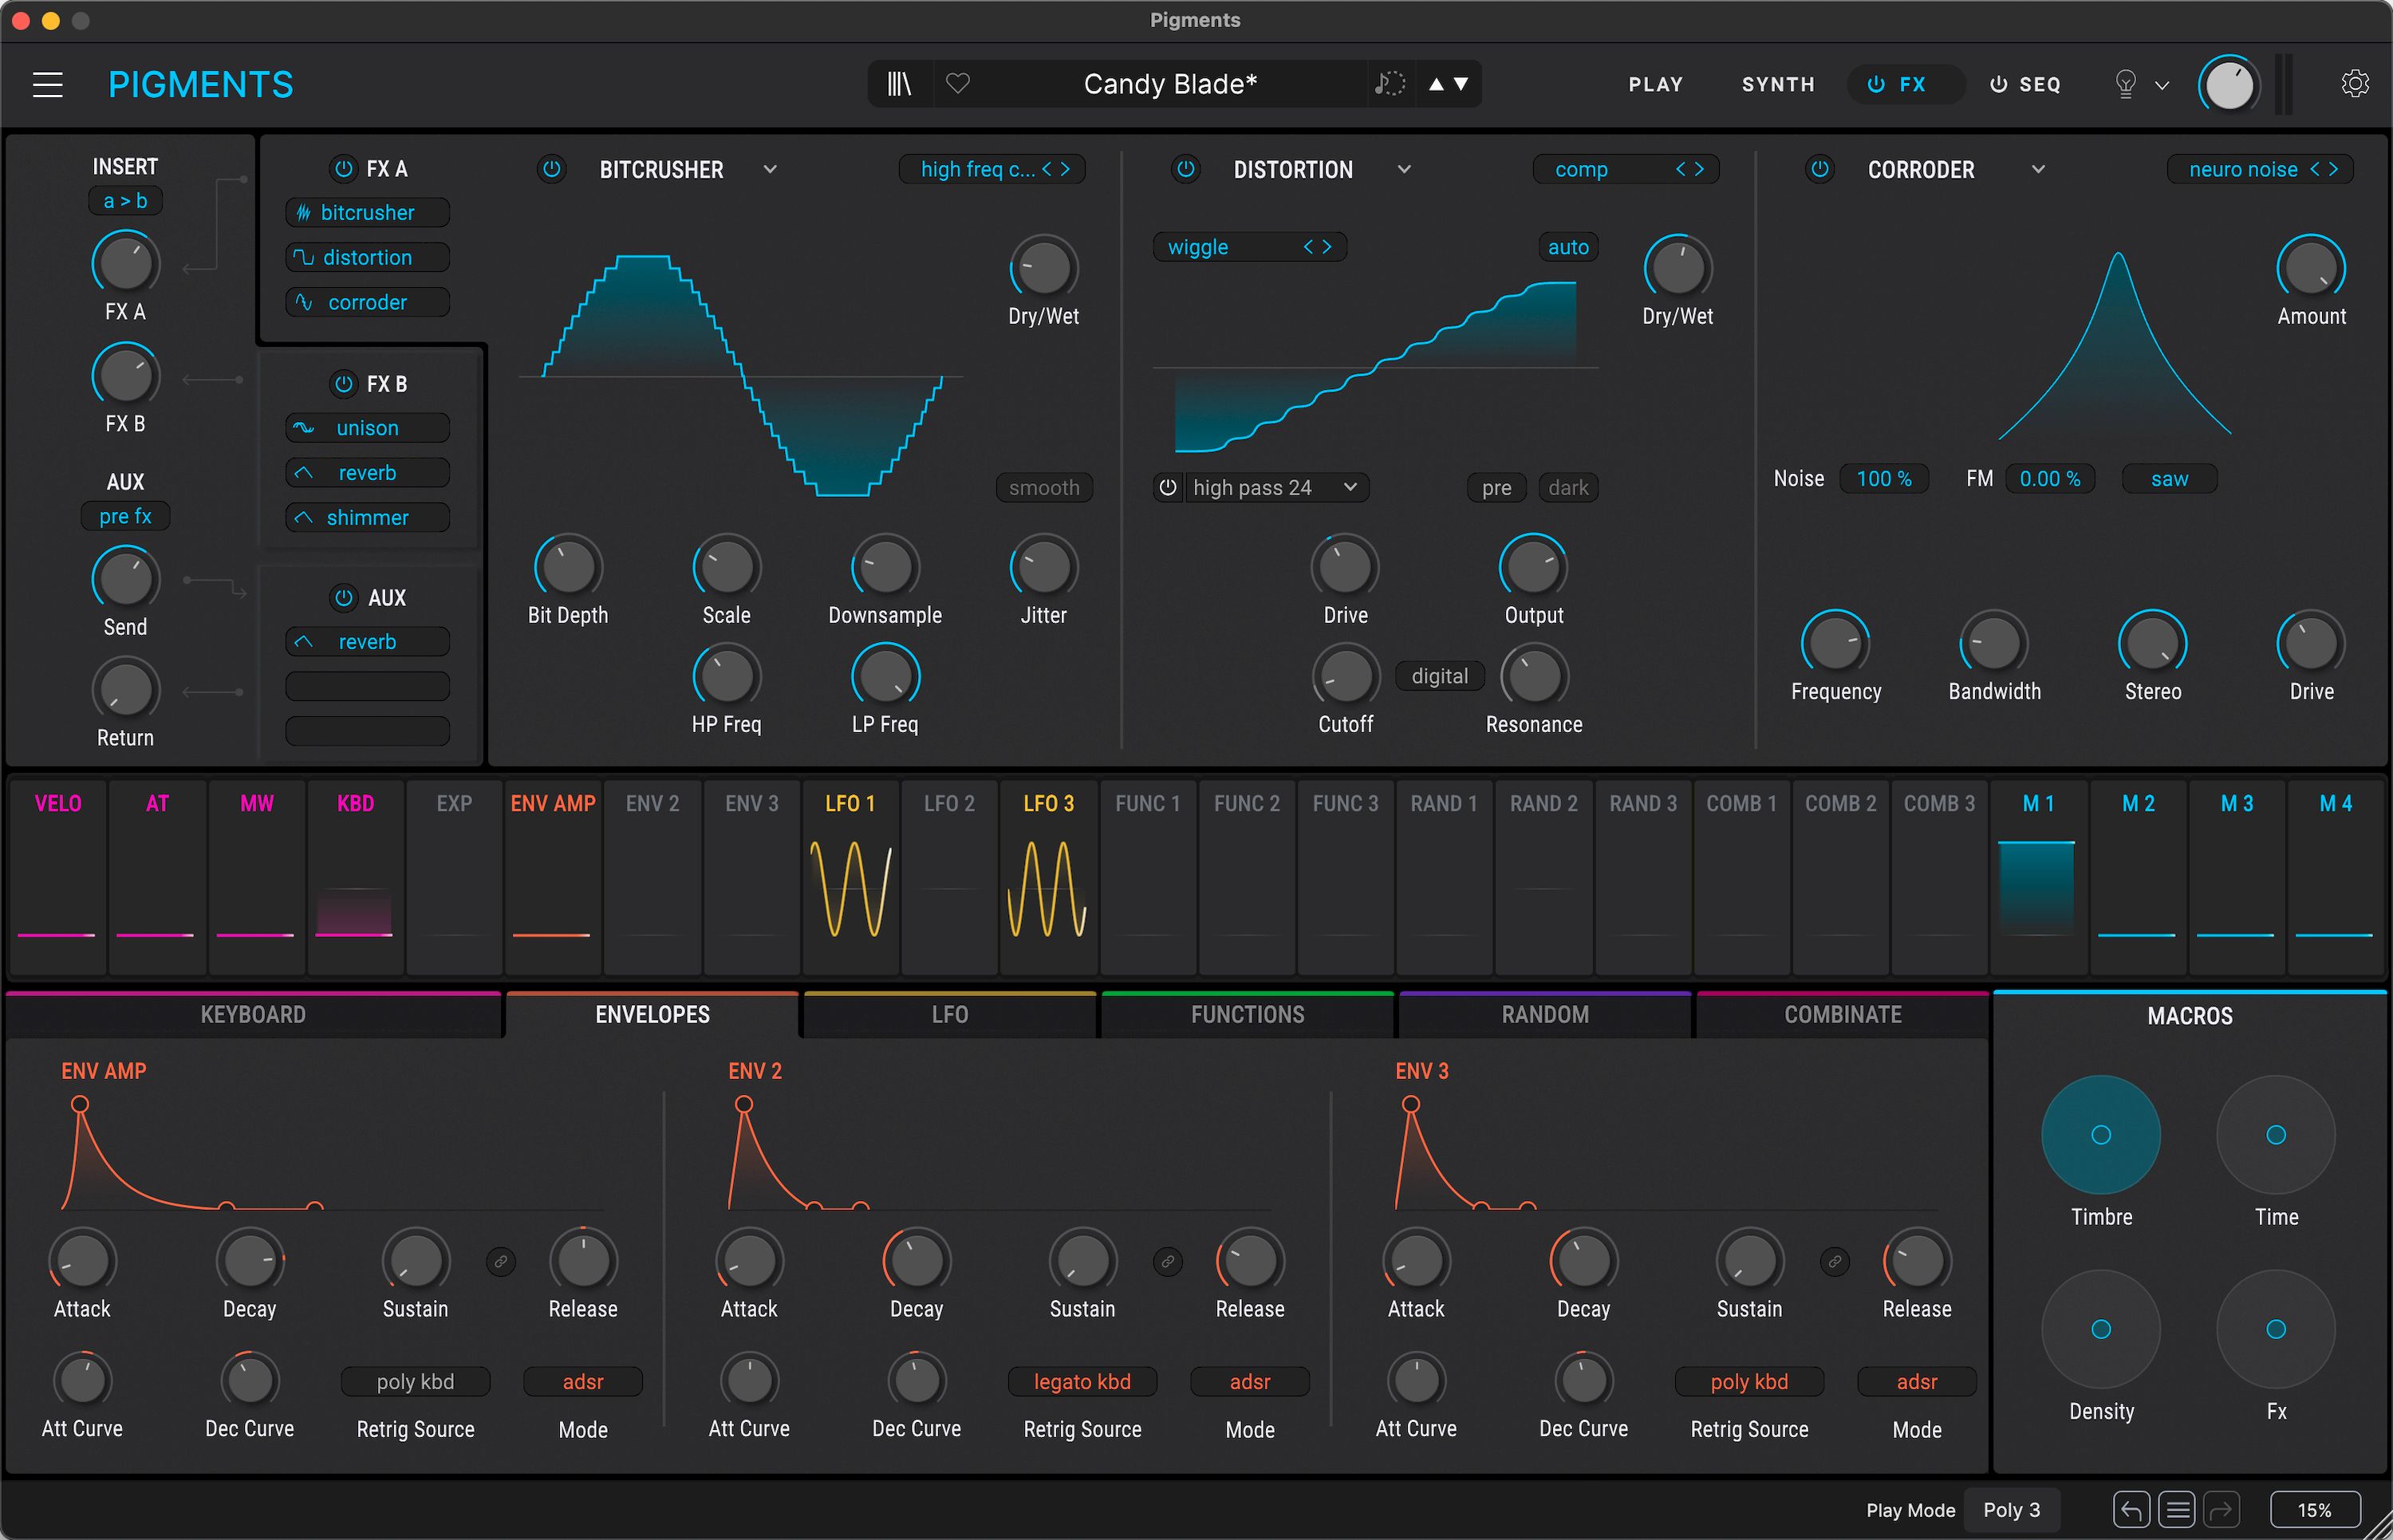Screen dimensions: 2393x1540
Task: Toggle FX B bus power
Action: [343, 384]
